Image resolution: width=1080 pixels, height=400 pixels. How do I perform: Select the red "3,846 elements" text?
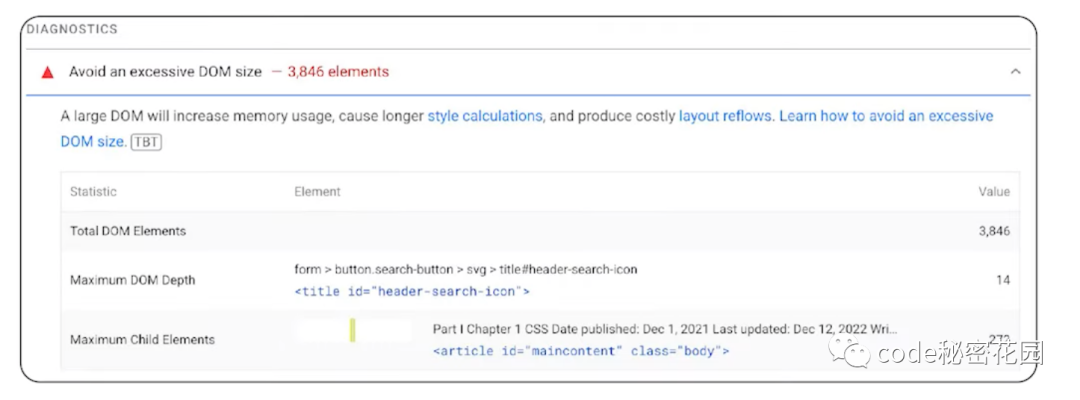[x=338, y=72]
